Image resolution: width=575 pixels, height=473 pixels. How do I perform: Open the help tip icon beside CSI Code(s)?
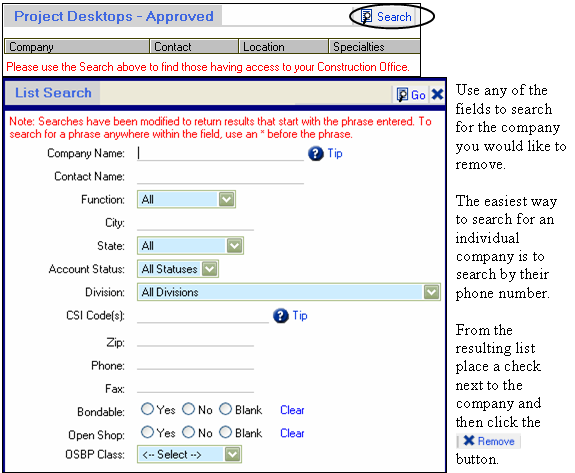click(x=281, y=316)
